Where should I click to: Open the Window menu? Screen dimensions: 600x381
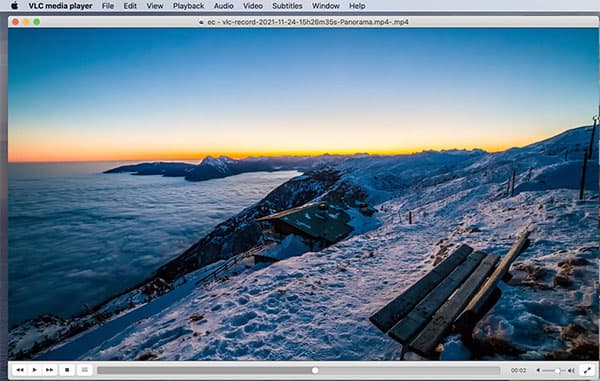coord(326,6)
